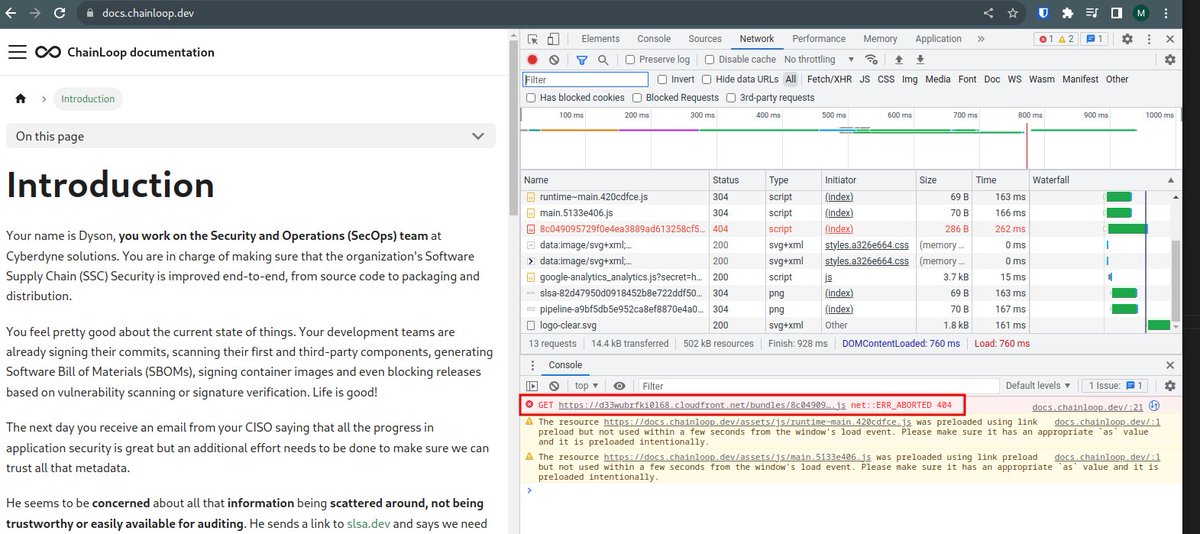
Task: Activate the inspect element picker icon
Action: 533,39
